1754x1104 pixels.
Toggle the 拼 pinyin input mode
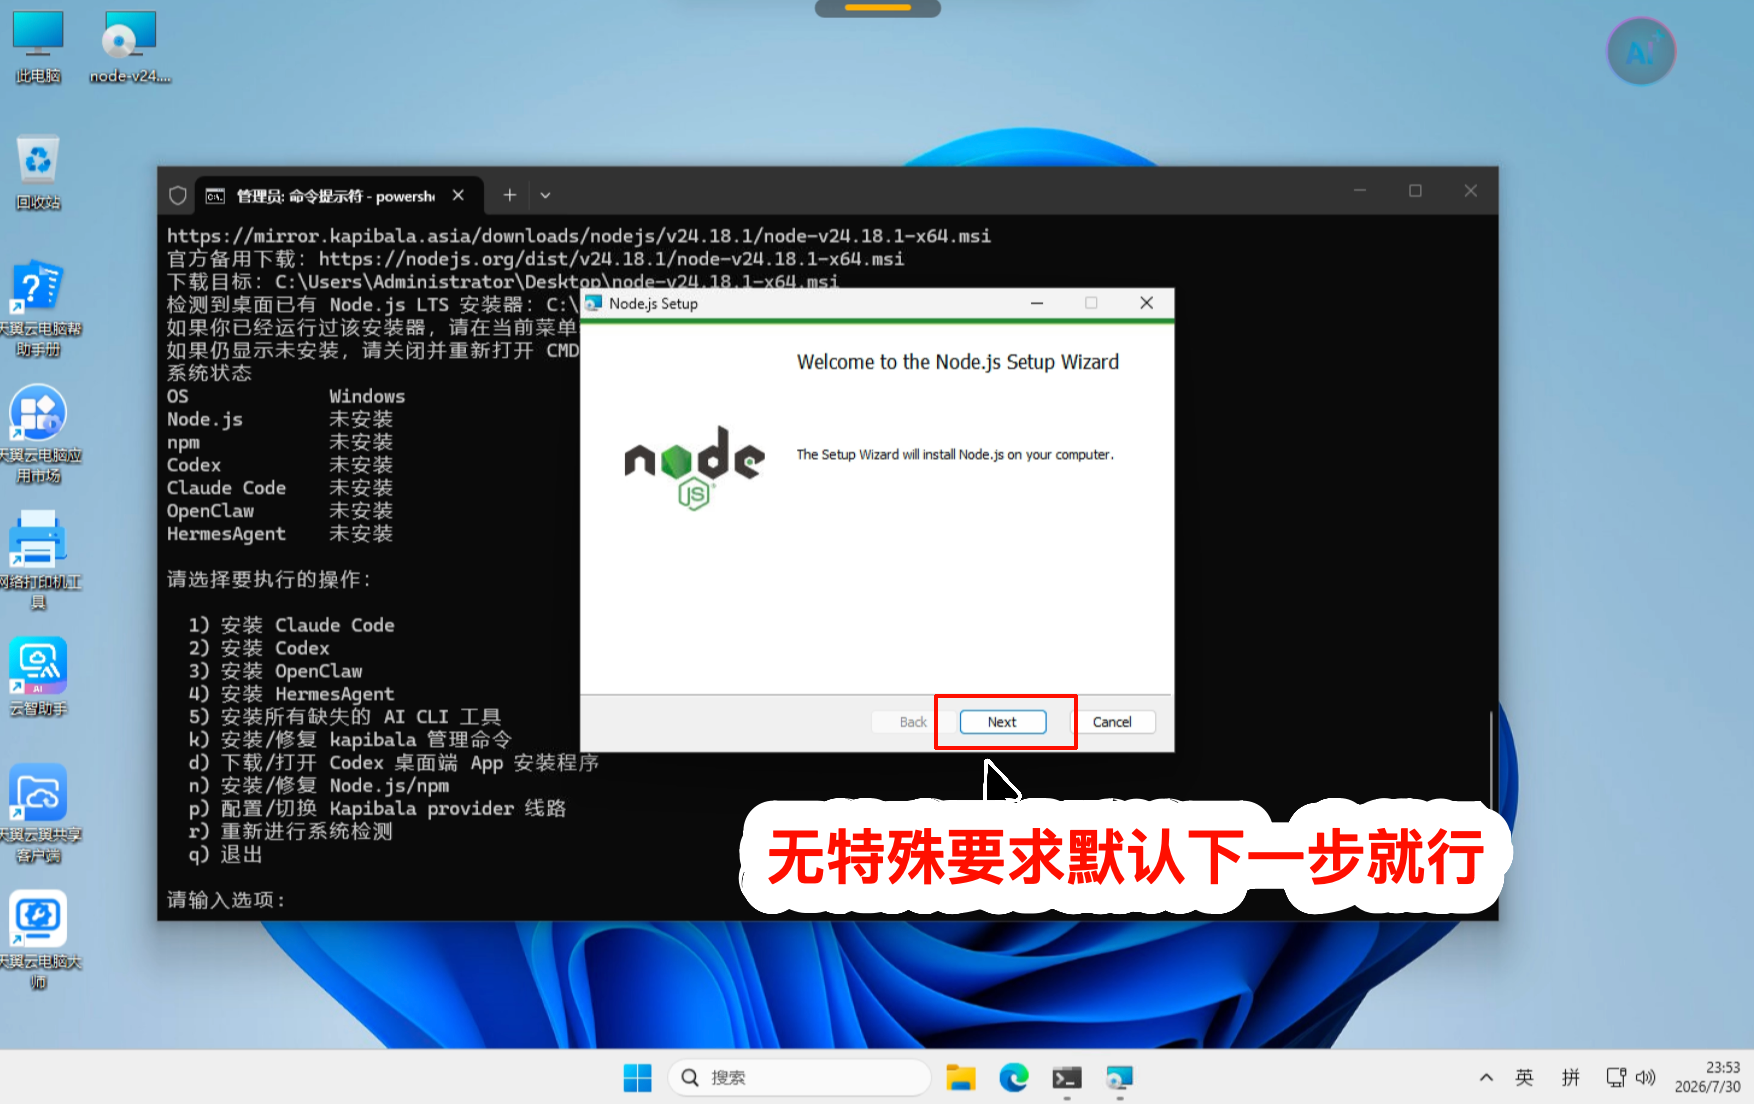1571,1078
